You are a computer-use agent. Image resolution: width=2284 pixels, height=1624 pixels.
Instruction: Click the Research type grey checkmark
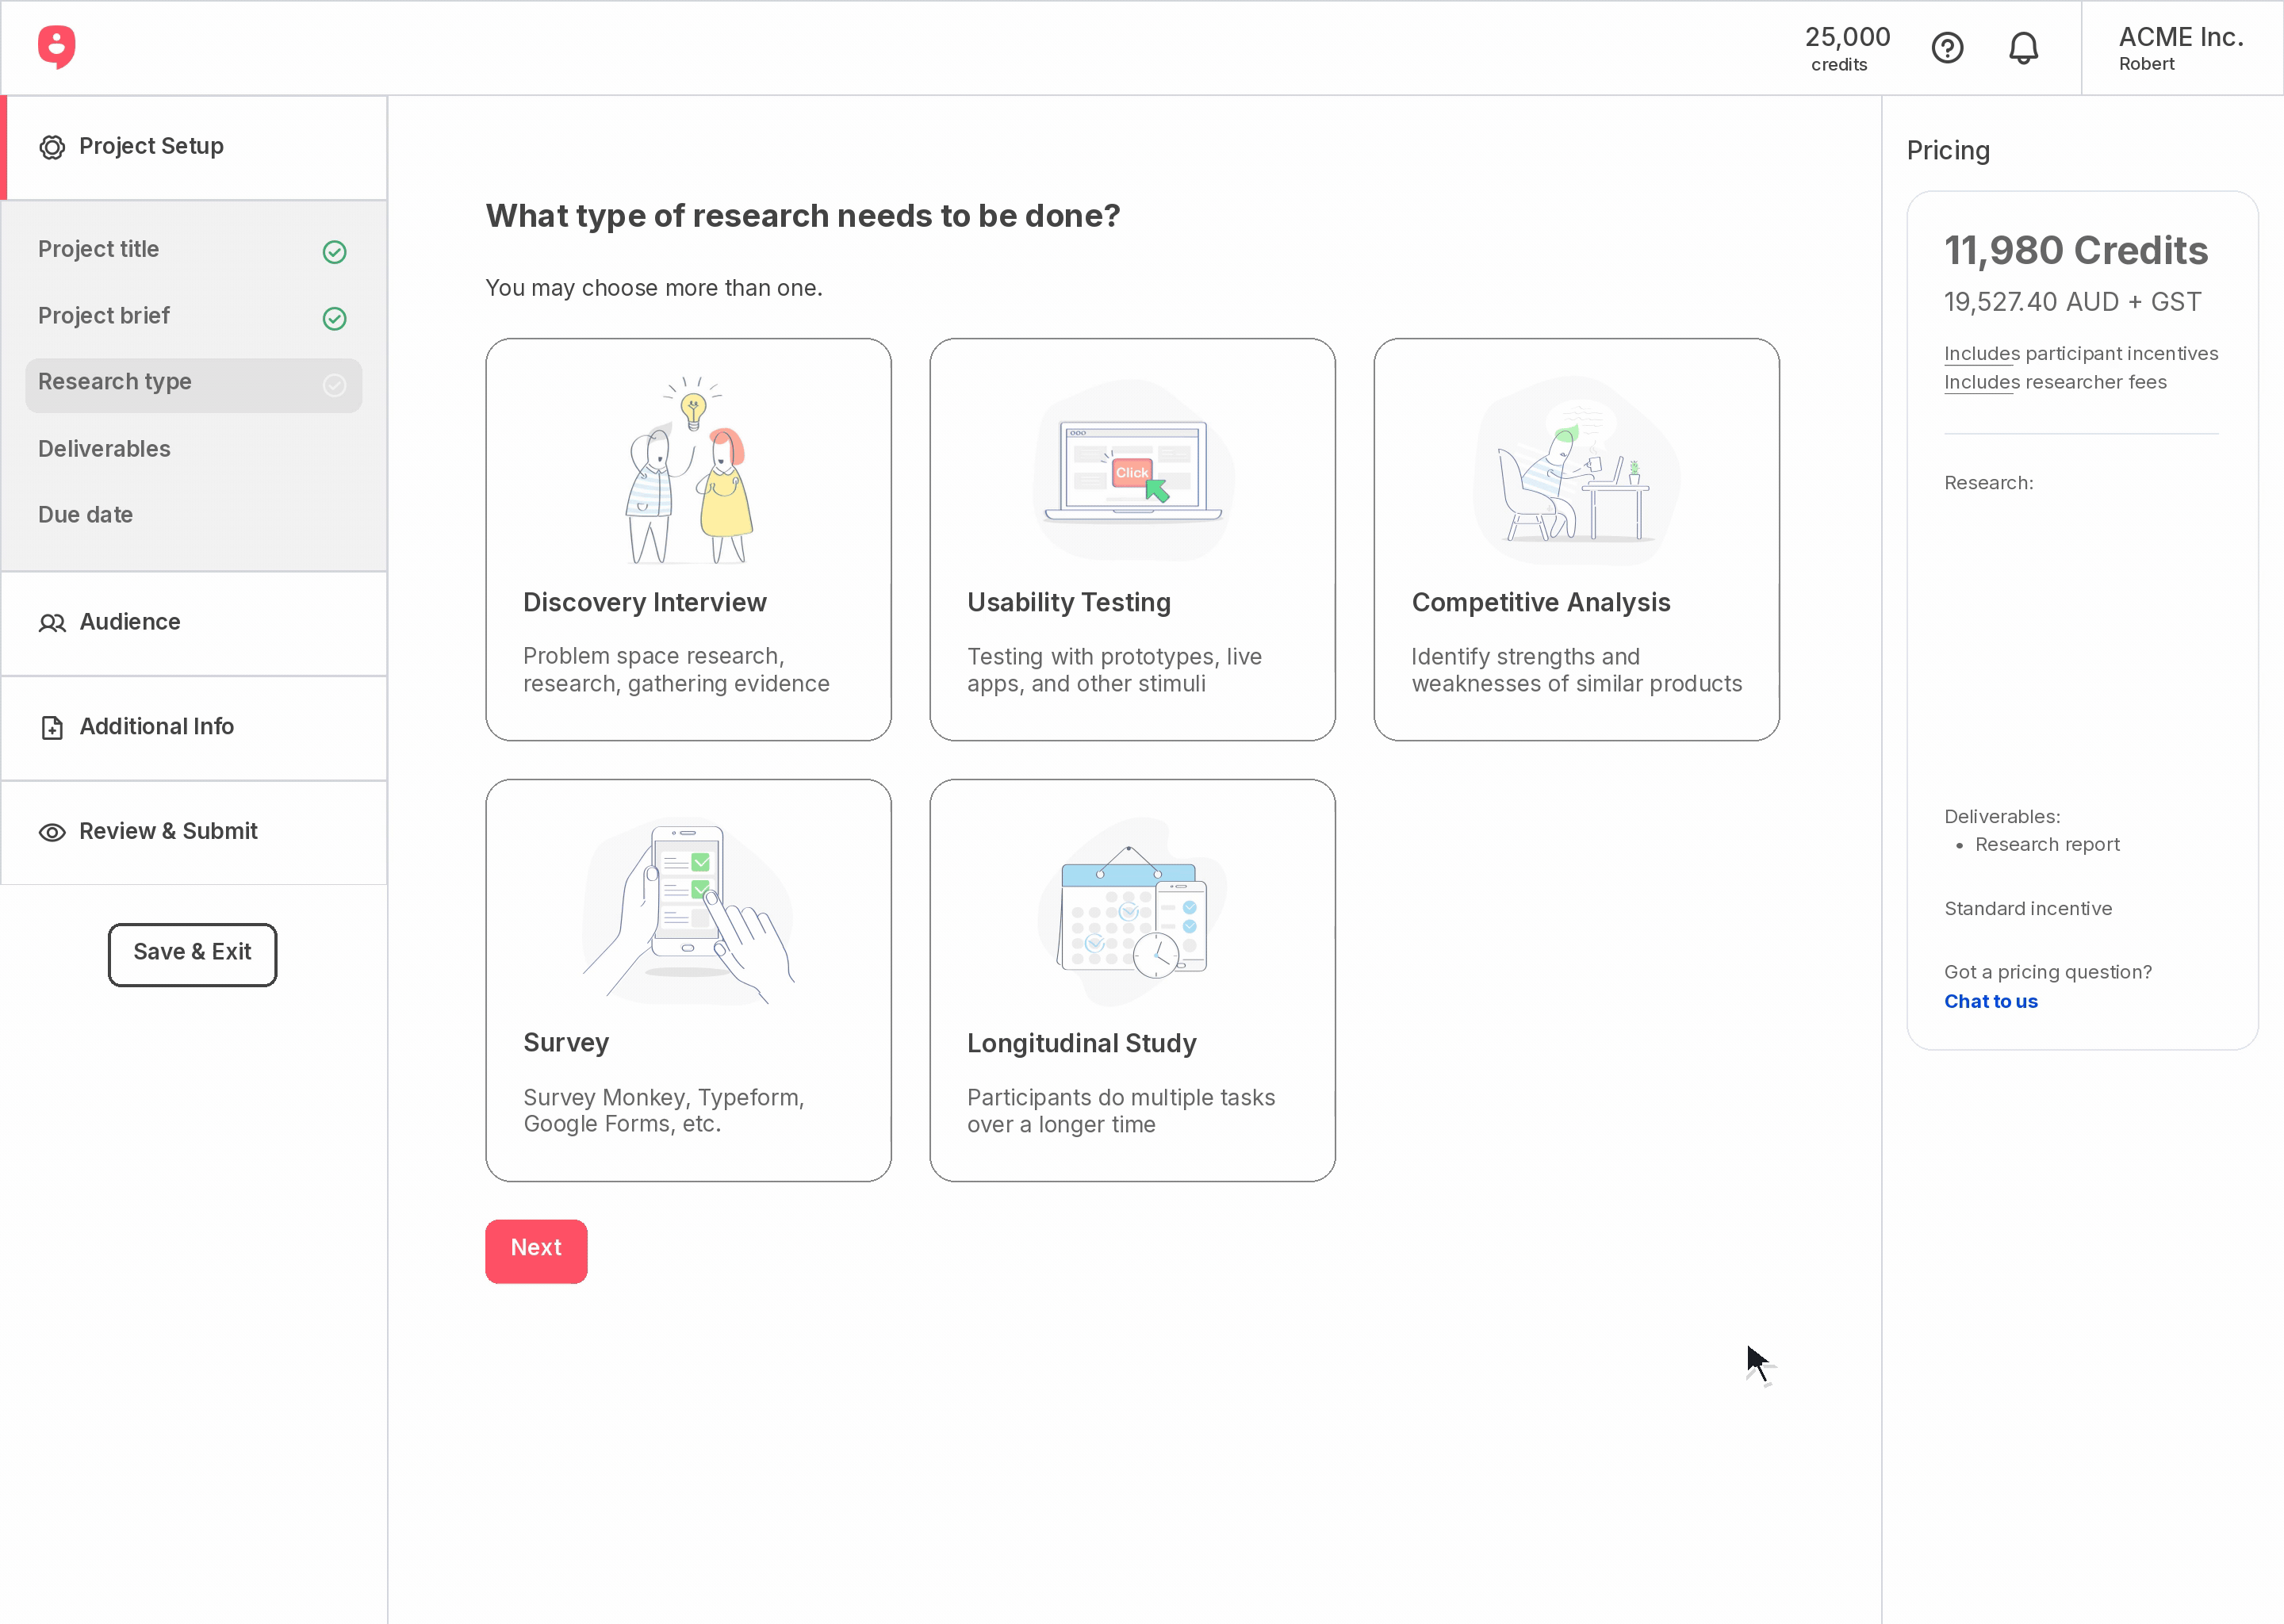pos(335,385)
